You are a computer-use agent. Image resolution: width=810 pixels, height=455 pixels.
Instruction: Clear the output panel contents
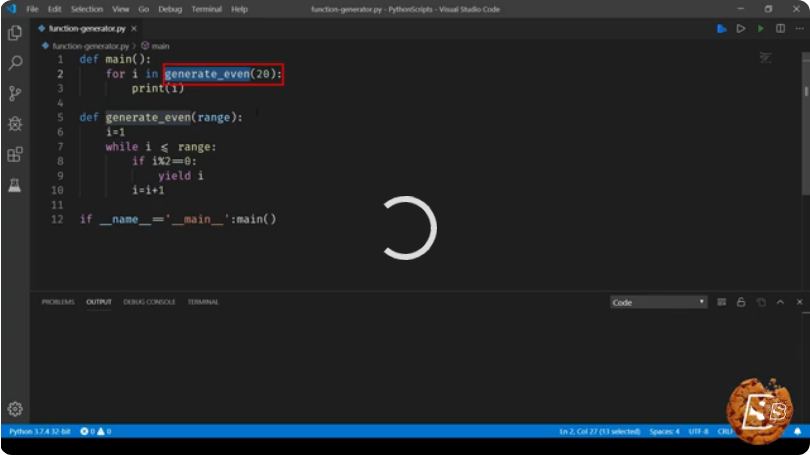tap(721, 302)
